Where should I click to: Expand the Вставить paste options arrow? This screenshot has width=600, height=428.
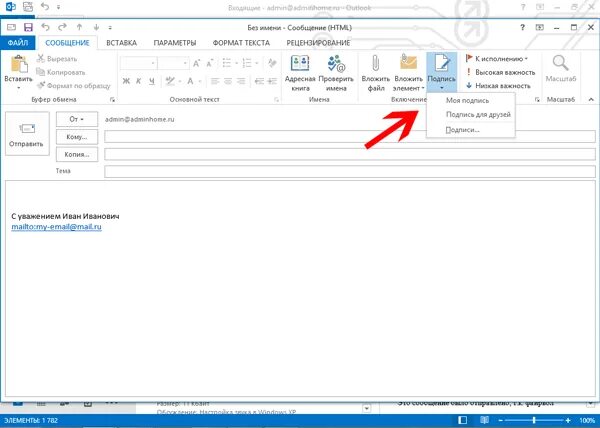[x=18, y=89]
